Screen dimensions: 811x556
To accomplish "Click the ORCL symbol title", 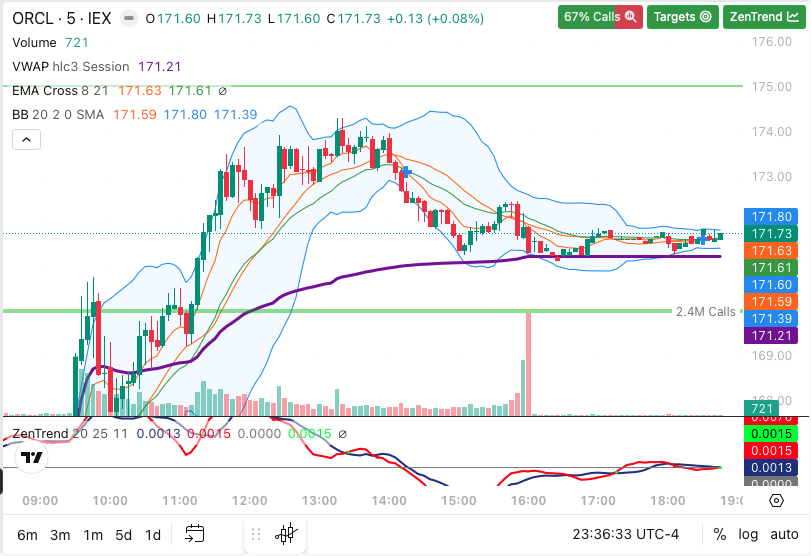I will [62, 19].
